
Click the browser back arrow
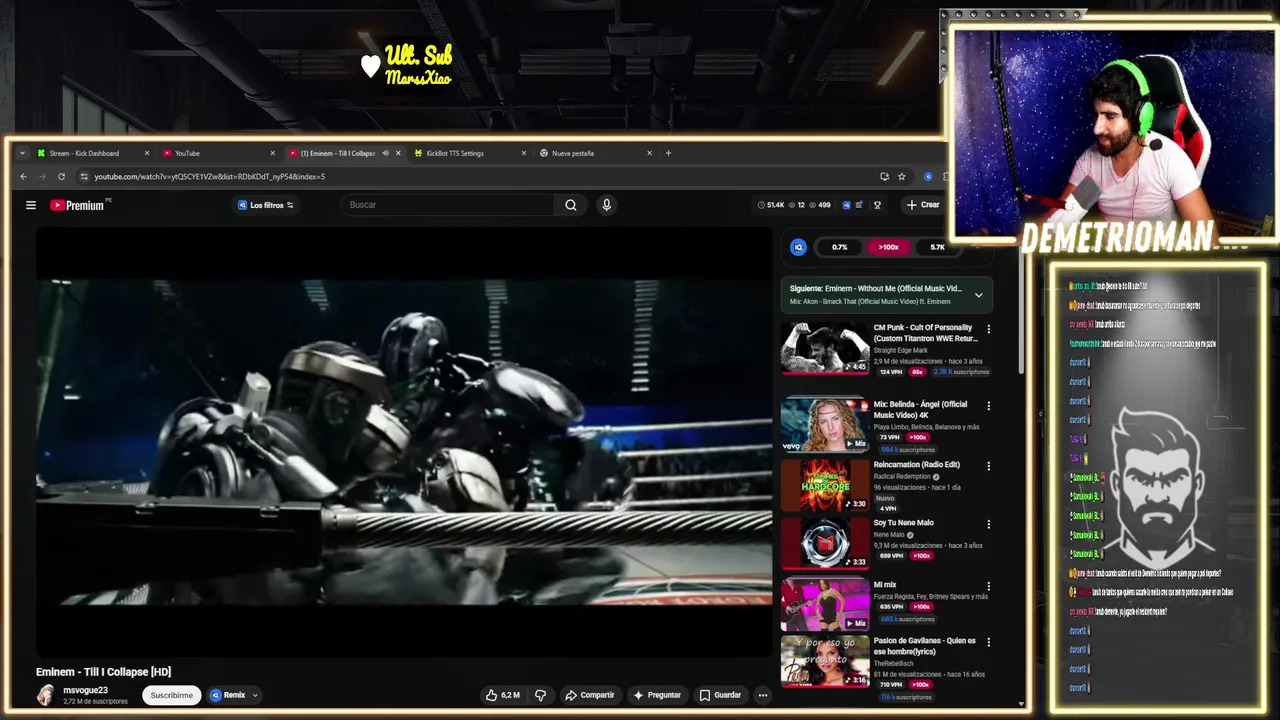[x=24, y=177]
